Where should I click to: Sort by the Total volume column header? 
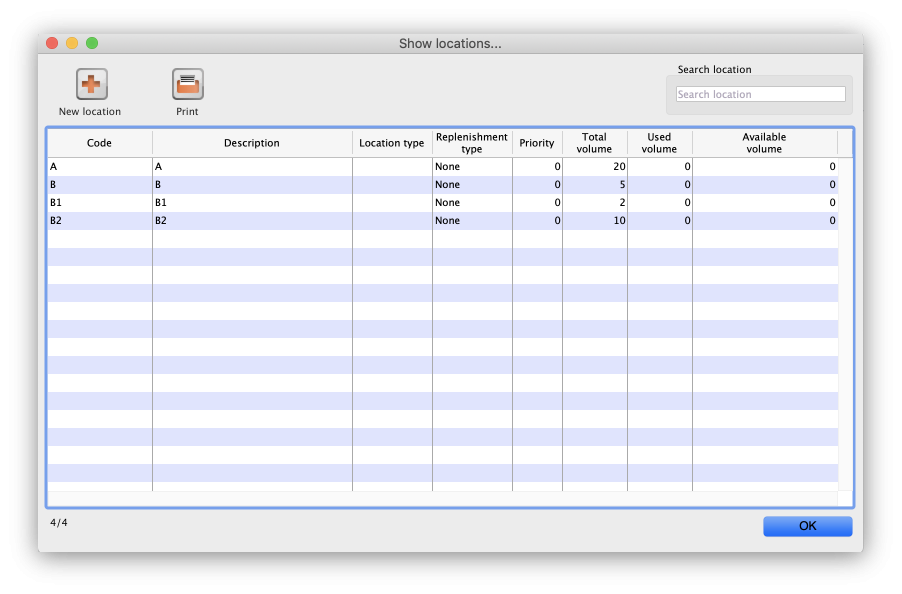point(594,143)
